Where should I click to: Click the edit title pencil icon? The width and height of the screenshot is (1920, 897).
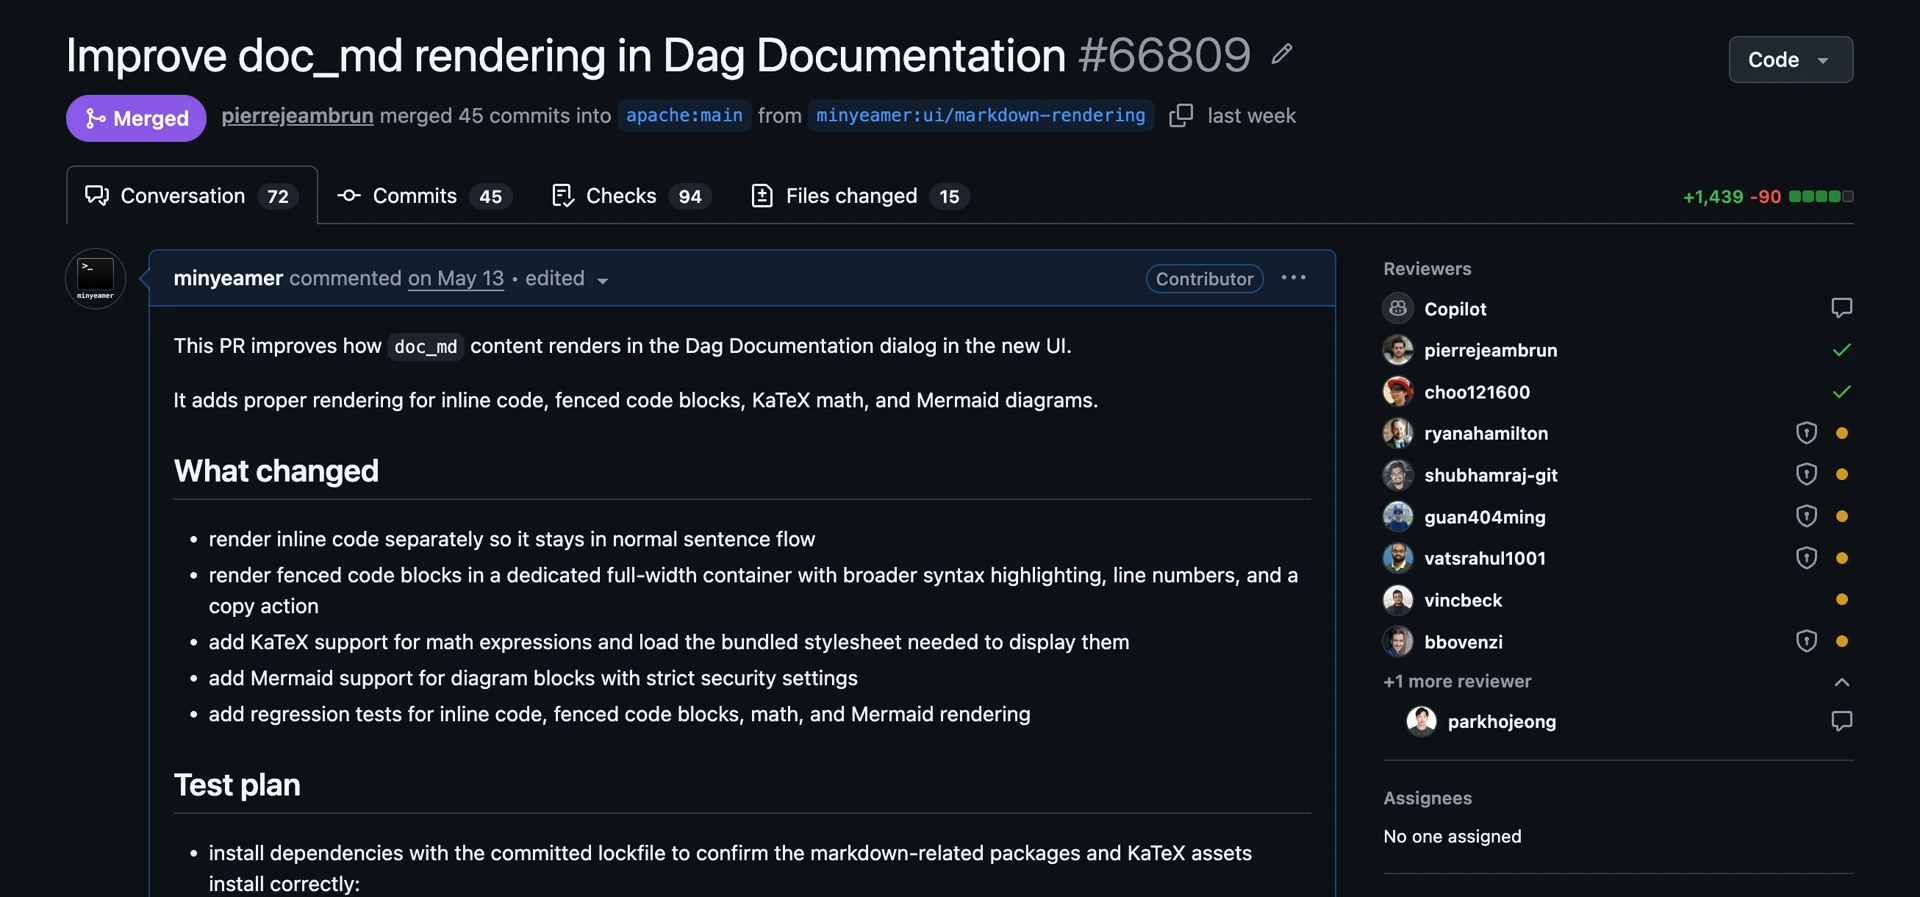tap(1282, 54)
